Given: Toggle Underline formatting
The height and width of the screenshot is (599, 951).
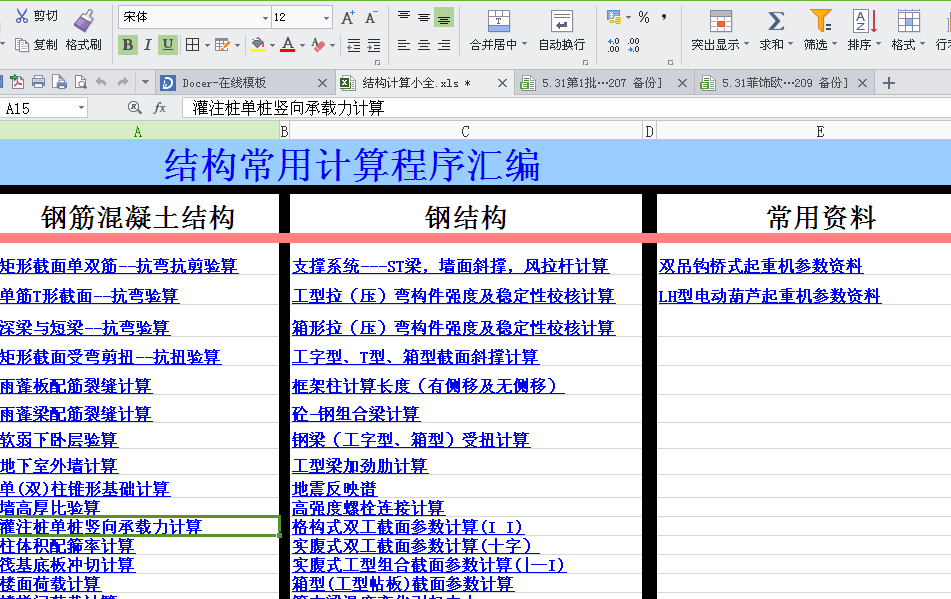Looking at the screenshot, I should click(x=168, y=44).
